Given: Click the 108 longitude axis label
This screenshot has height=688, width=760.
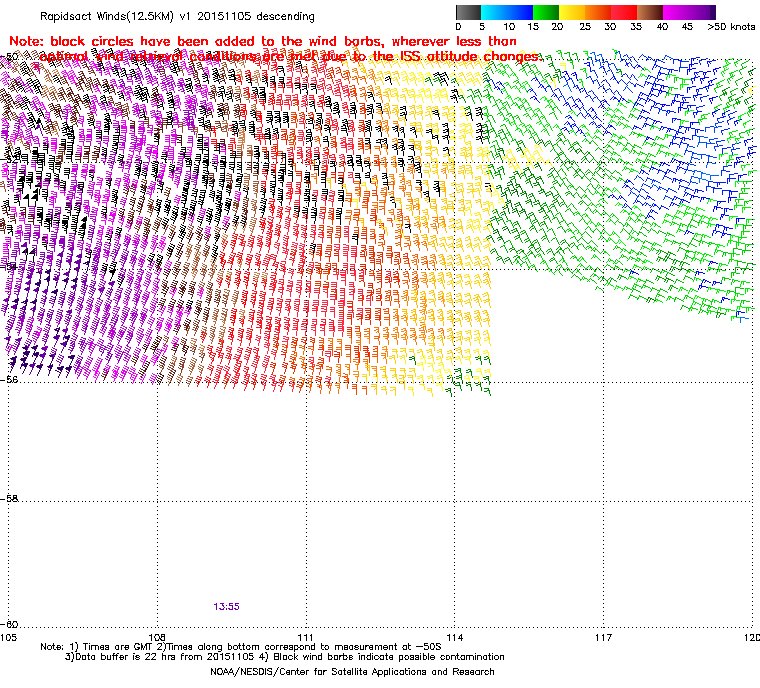Looking at the screenshot, I should [x=157, y=637].
